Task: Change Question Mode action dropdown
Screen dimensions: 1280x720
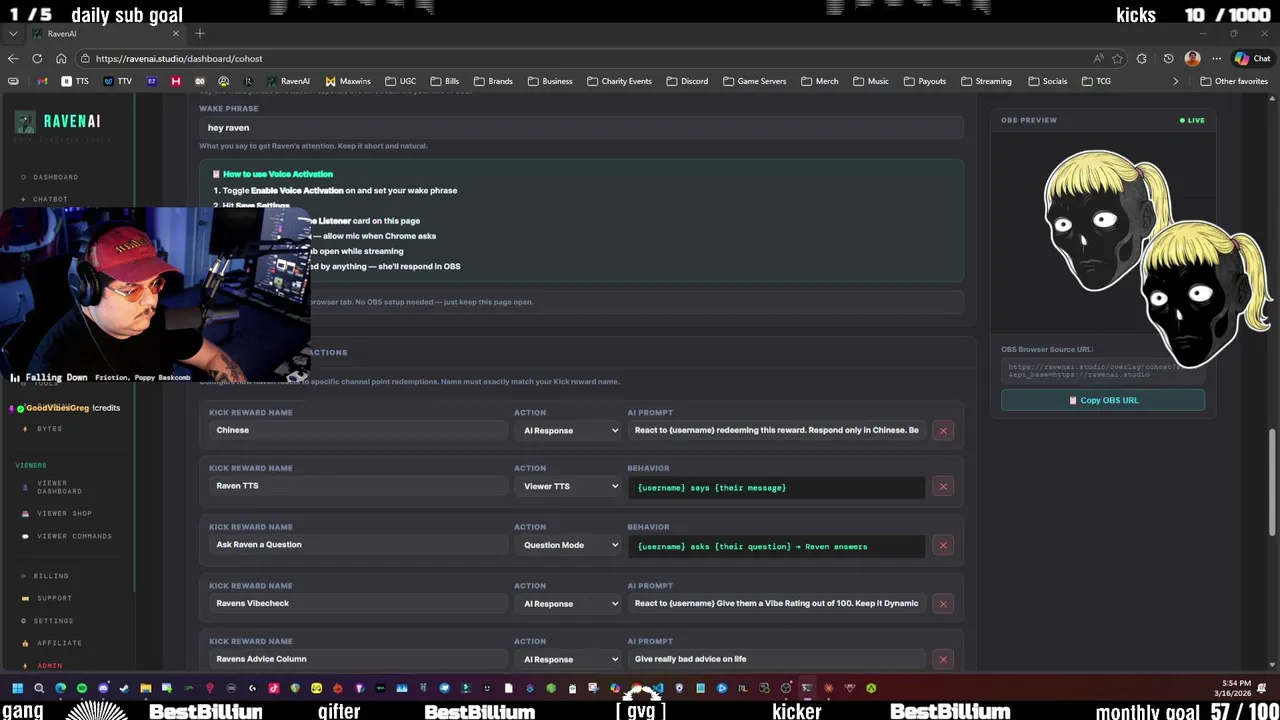Action: pos(570,545)
